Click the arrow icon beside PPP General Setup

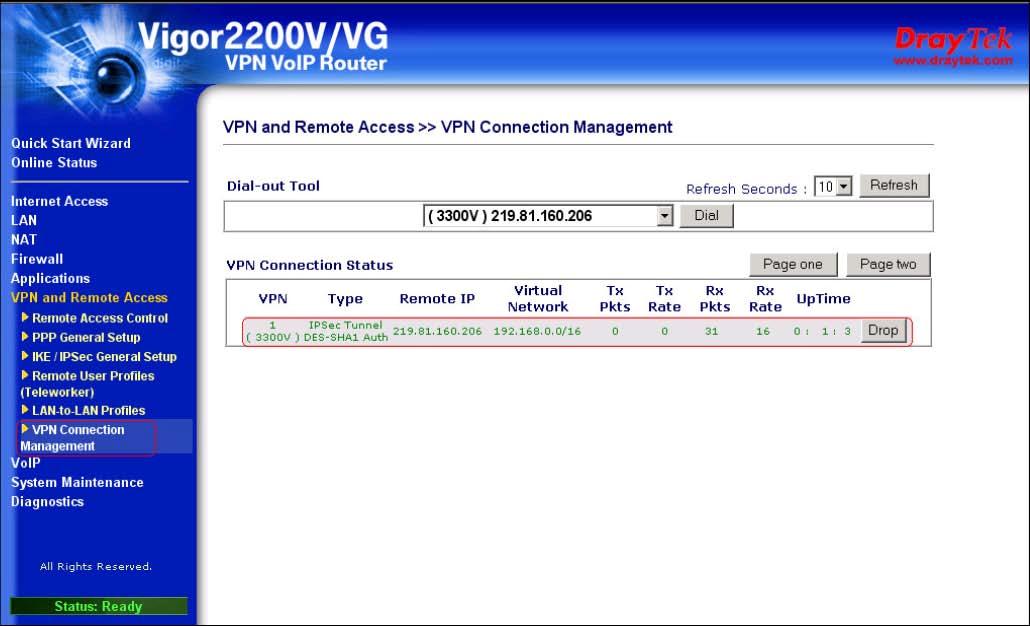point(25,337)
